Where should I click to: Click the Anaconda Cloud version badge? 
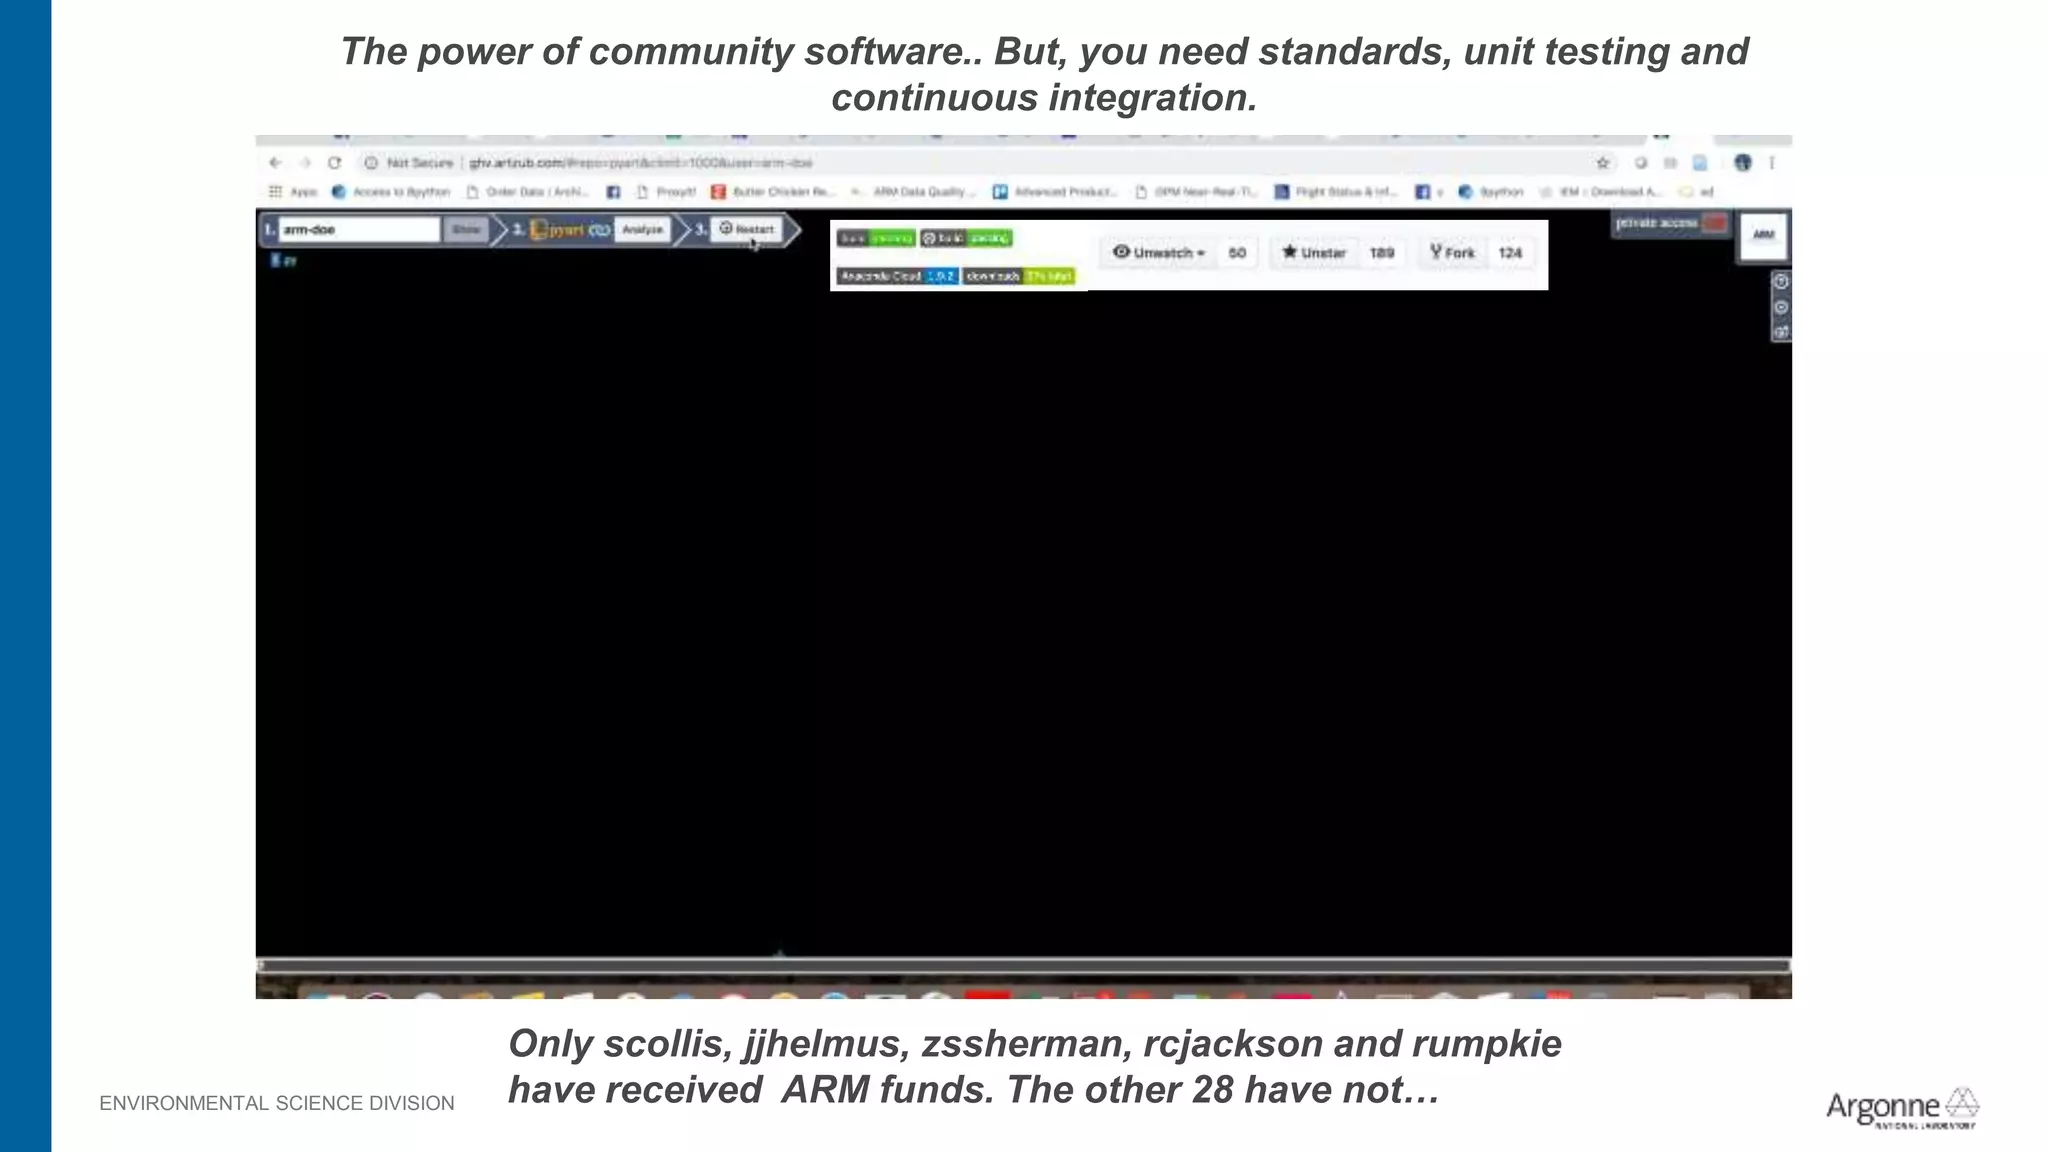click(897, 276)
